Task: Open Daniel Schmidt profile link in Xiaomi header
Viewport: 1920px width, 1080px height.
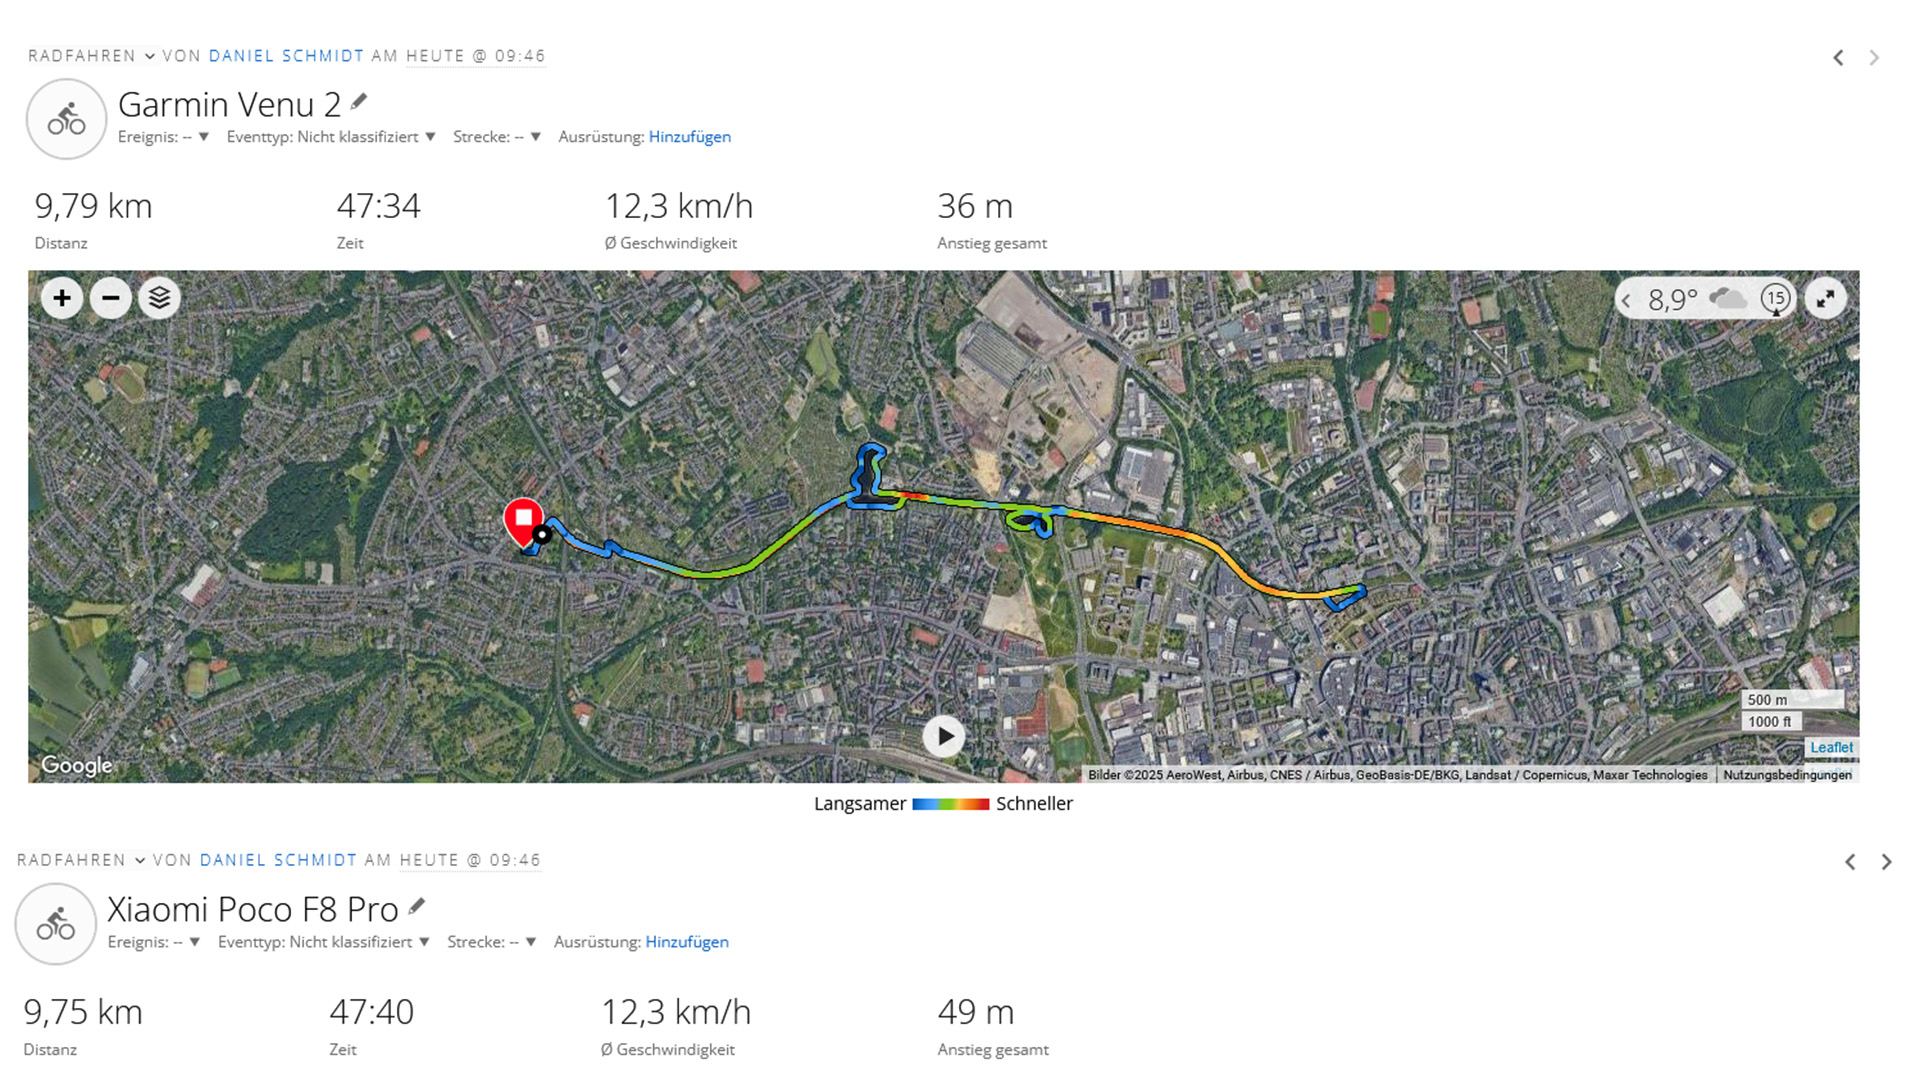Action: 278,860
